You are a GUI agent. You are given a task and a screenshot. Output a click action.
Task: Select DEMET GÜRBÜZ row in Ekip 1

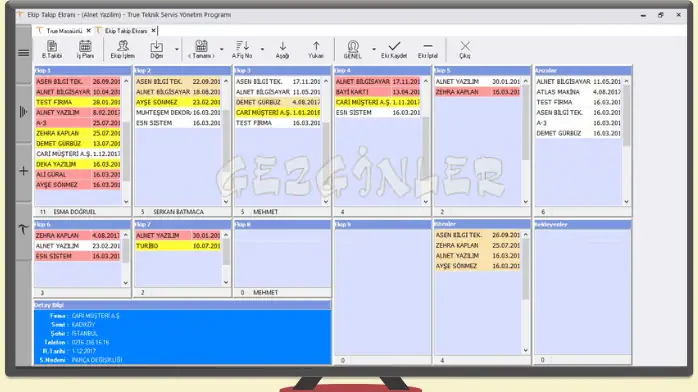(78, 144)
